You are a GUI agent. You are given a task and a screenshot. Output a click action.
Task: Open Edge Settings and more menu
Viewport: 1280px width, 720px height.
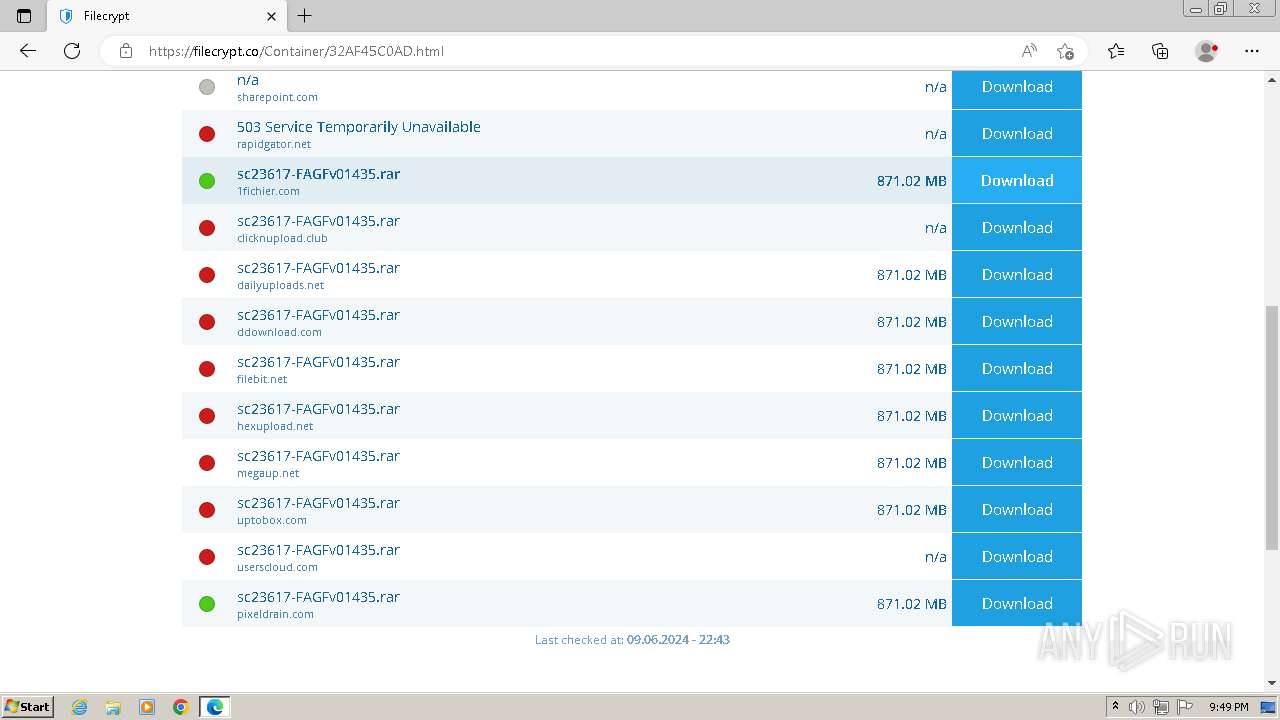(x=1252, y=51)
